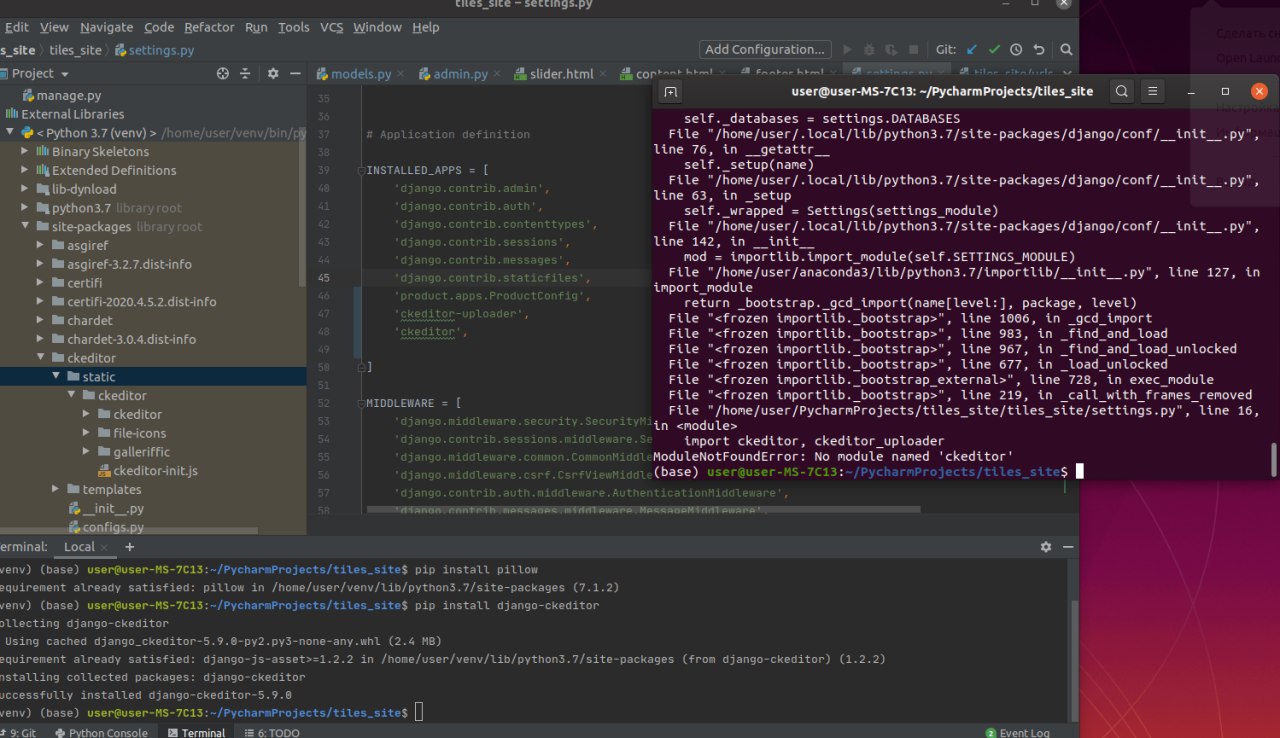Expand the Extended Definitions node
Viewport: 1280px width, 738px height.
(26, 170)
